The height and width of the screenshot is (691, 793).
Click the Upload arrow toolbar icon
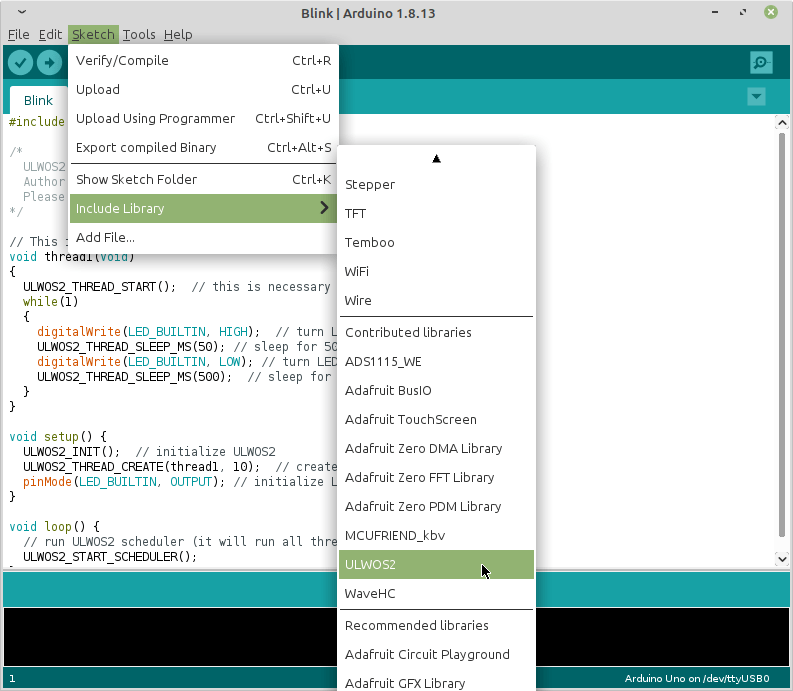point(50,63)
